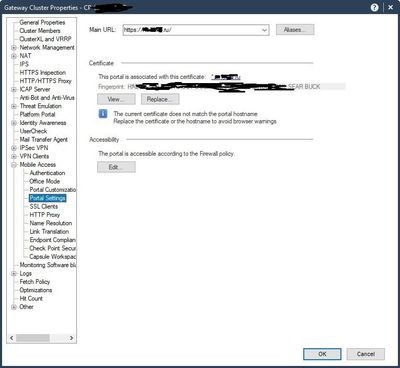
Task: Click the Cancel button
Action: [366, 354]
